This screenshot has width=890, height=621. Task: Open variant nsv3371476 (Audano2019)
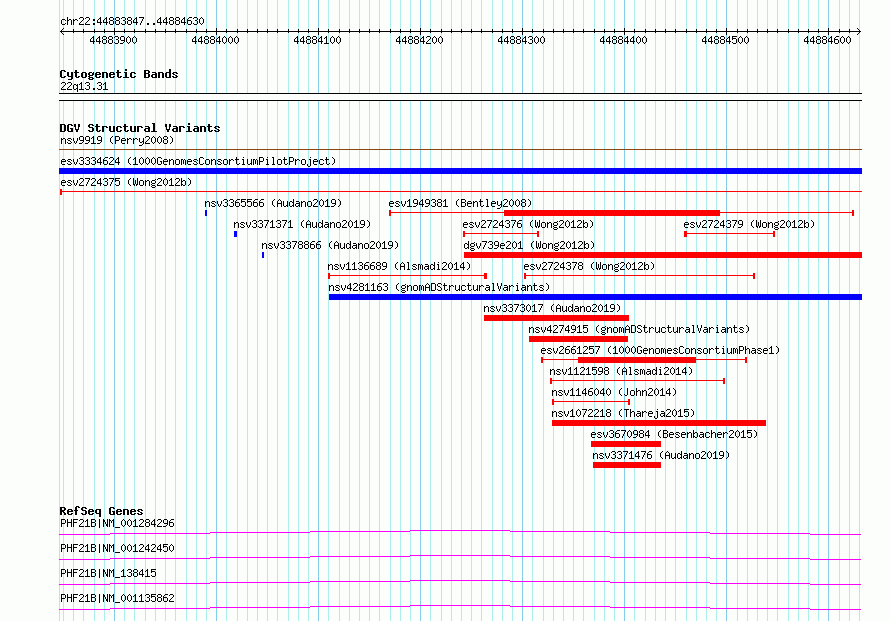[x=661, y=455]
